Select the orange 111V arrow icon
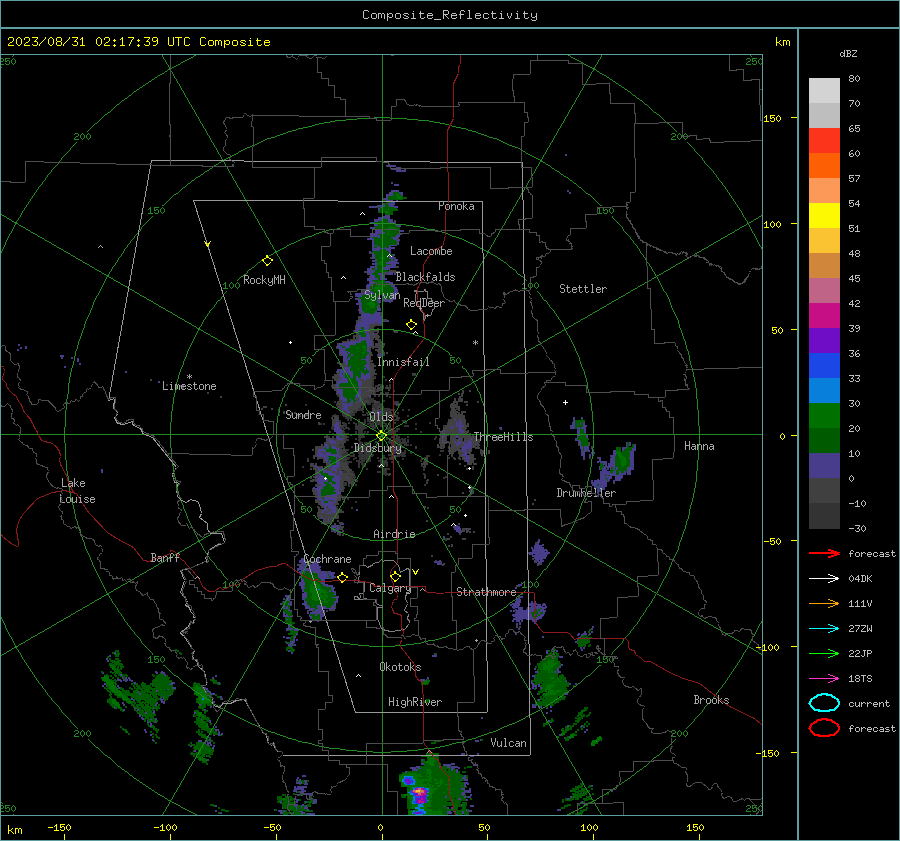This screenshot has height=841, width=900. click(x=824, y=603)
